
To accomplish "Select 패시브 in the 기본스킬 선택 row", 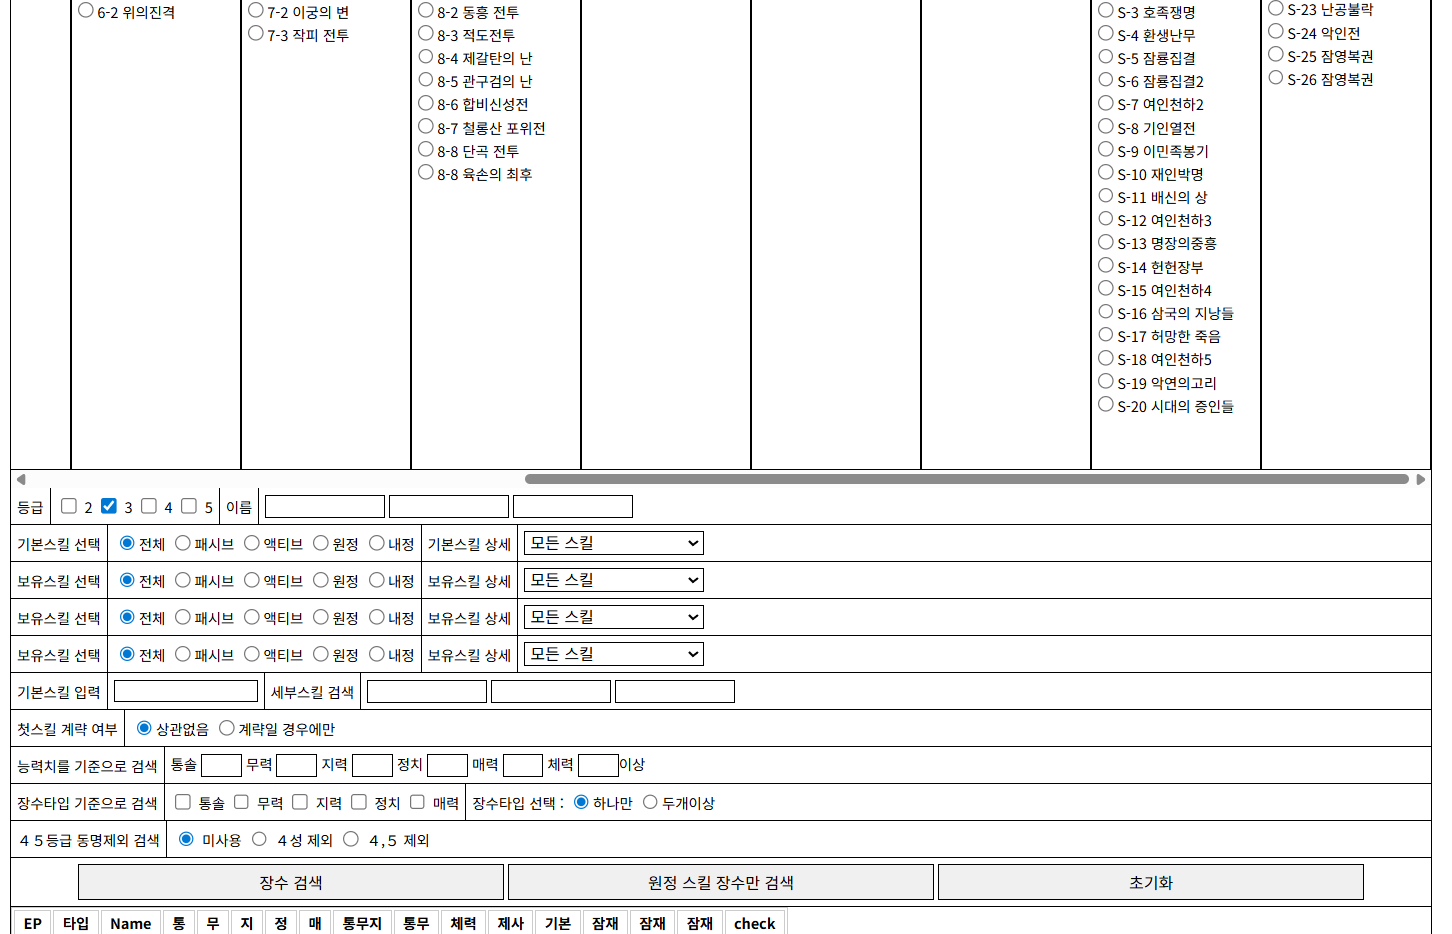I will (x=183, y=543).
